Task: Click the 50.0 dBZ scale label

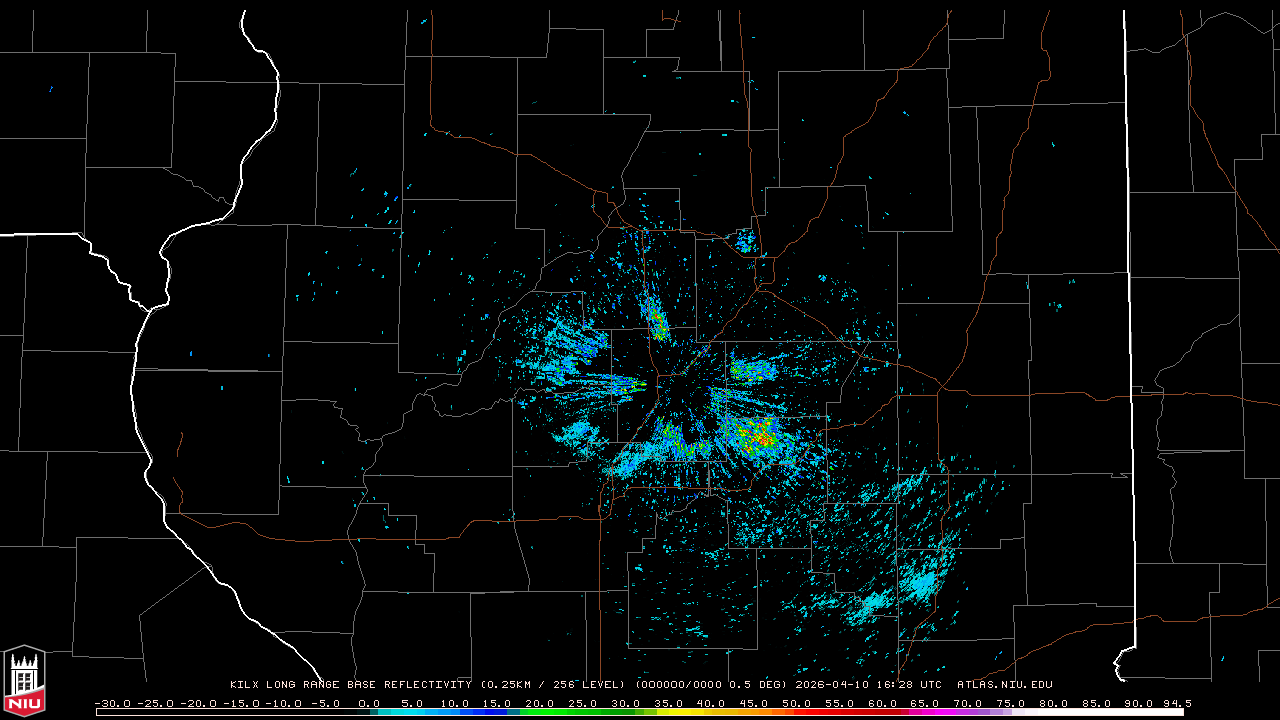Action: [x=798, y=703]
